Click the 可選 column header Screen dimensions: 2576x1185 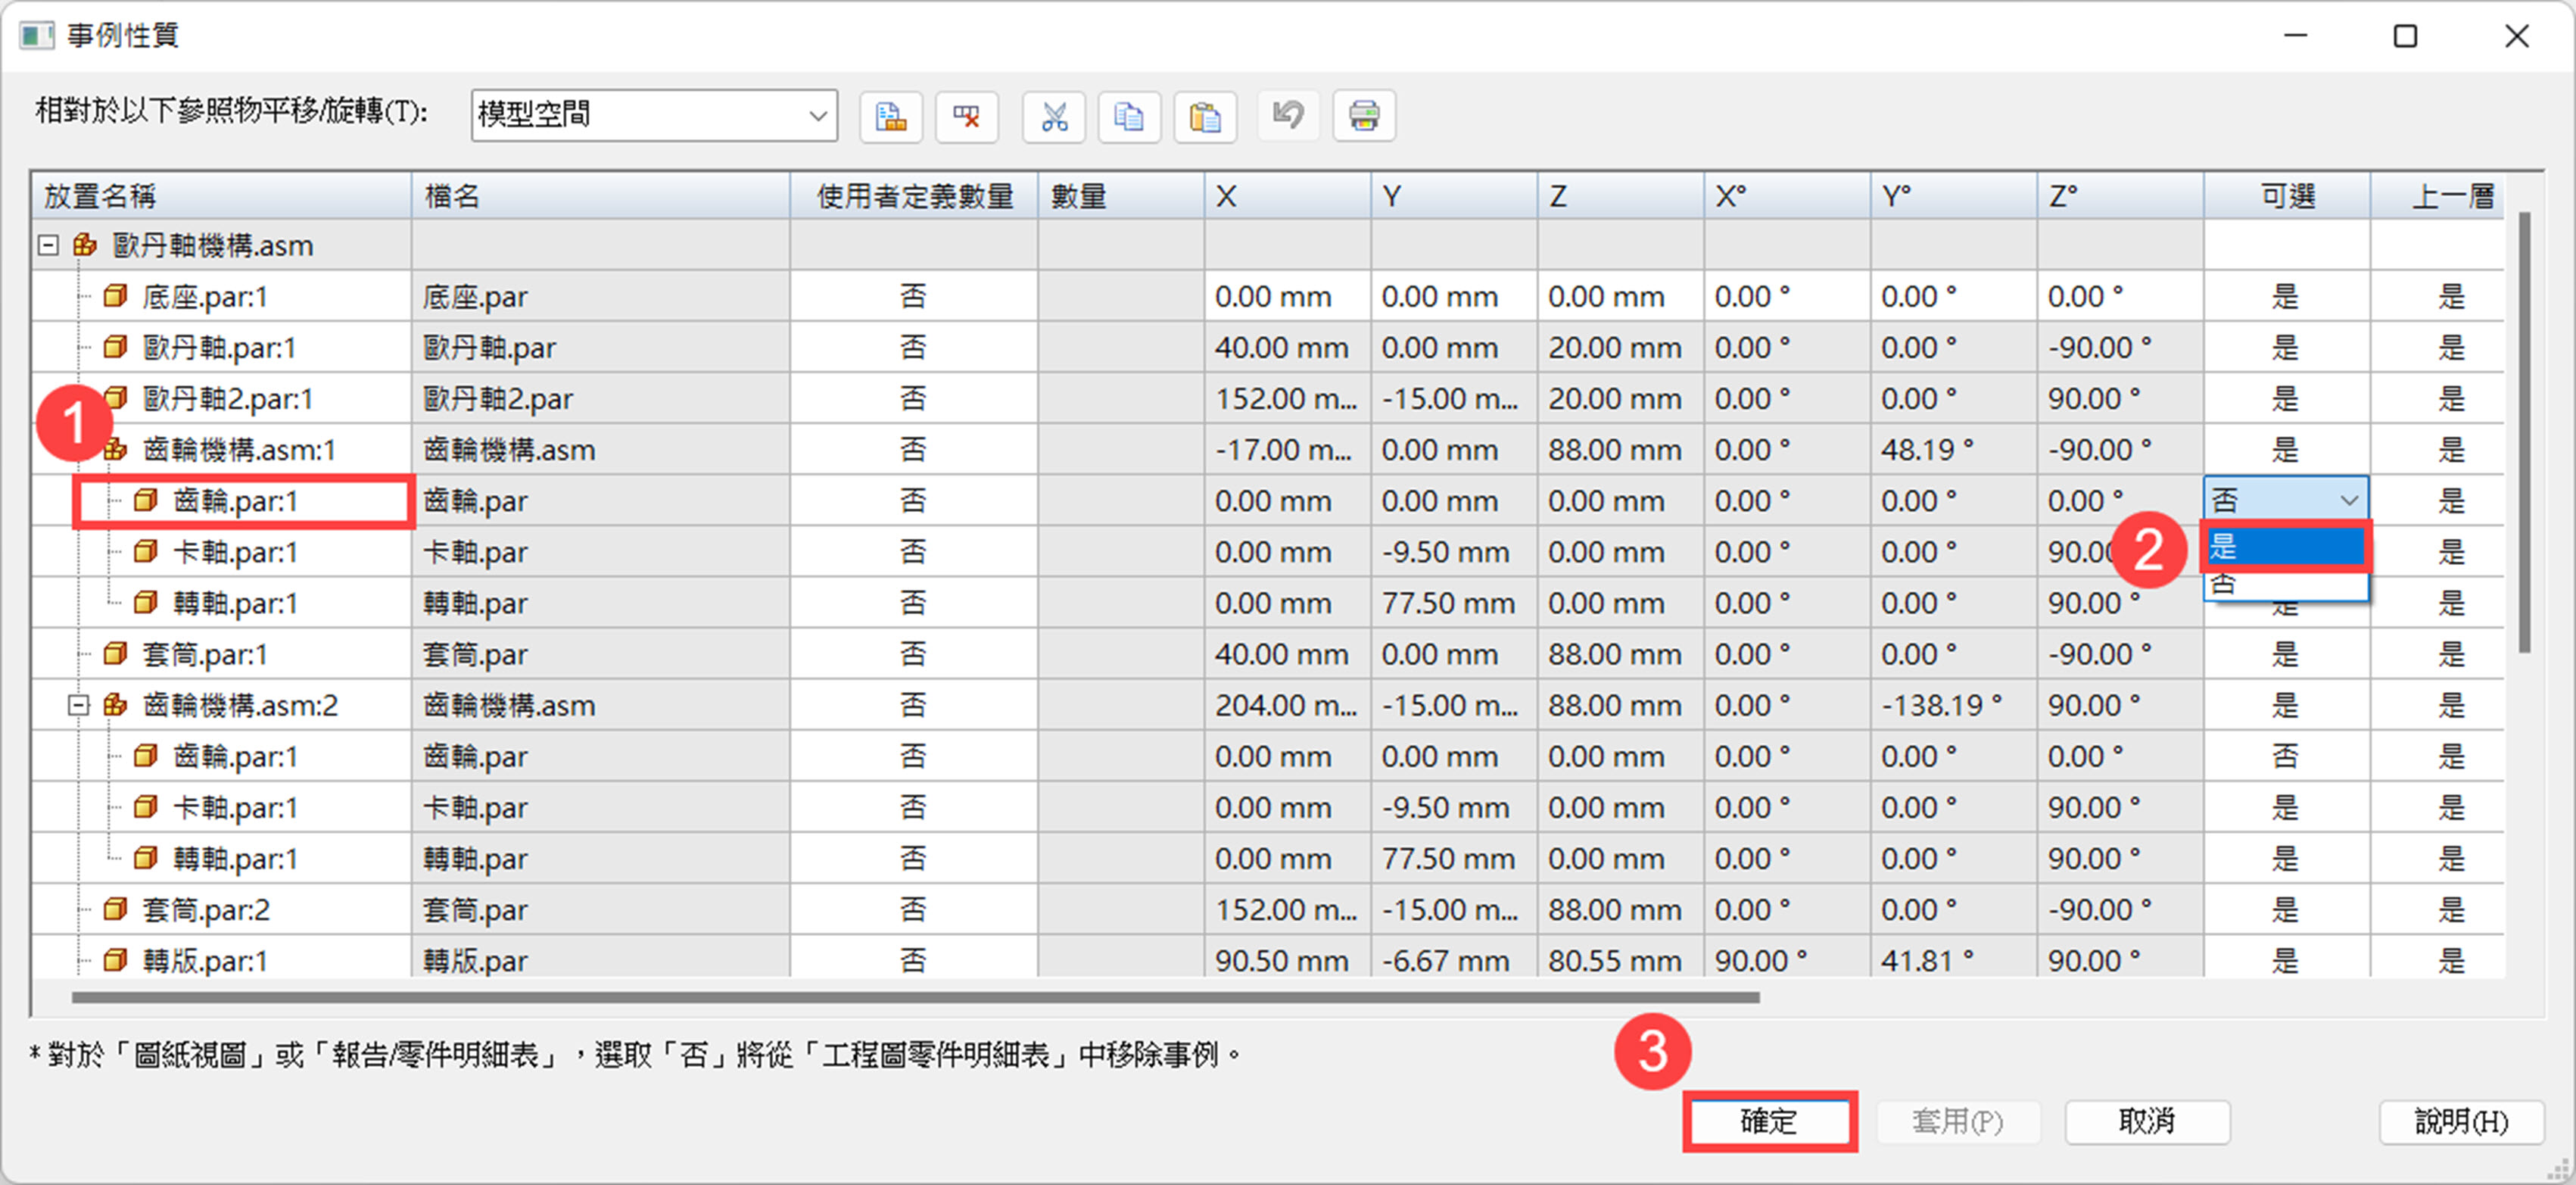[2287, 196]
